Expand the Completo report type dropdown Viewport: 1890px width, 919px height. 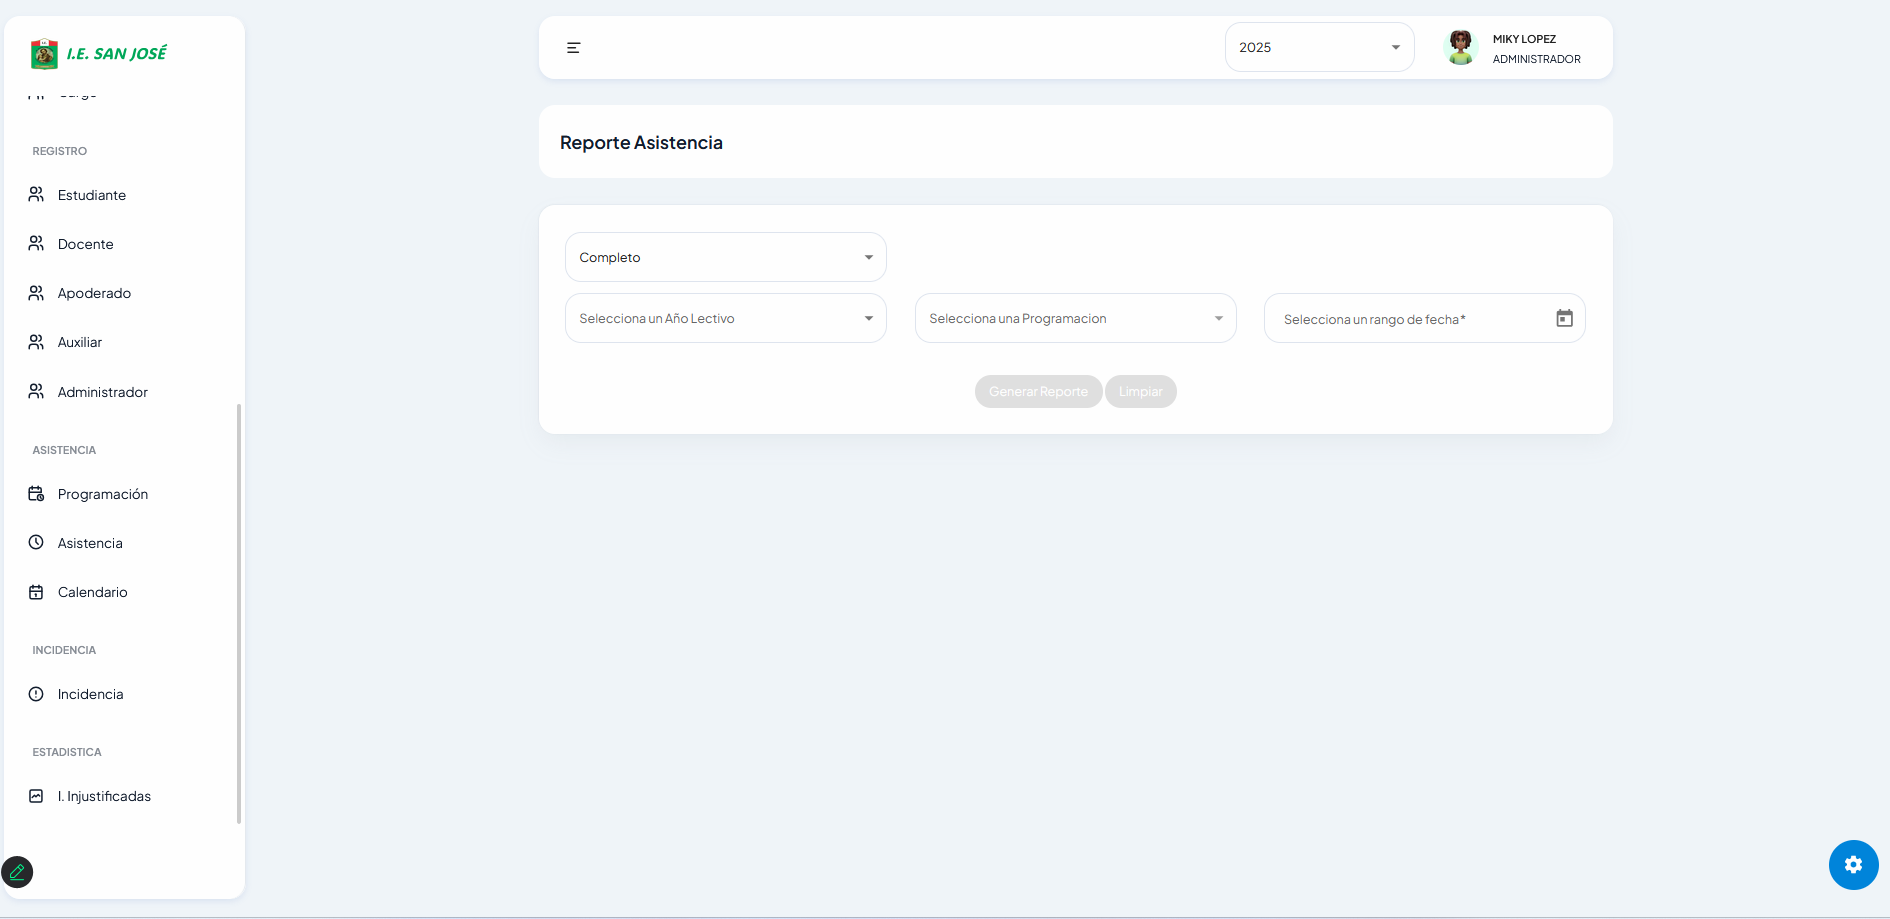pos(725,258)
